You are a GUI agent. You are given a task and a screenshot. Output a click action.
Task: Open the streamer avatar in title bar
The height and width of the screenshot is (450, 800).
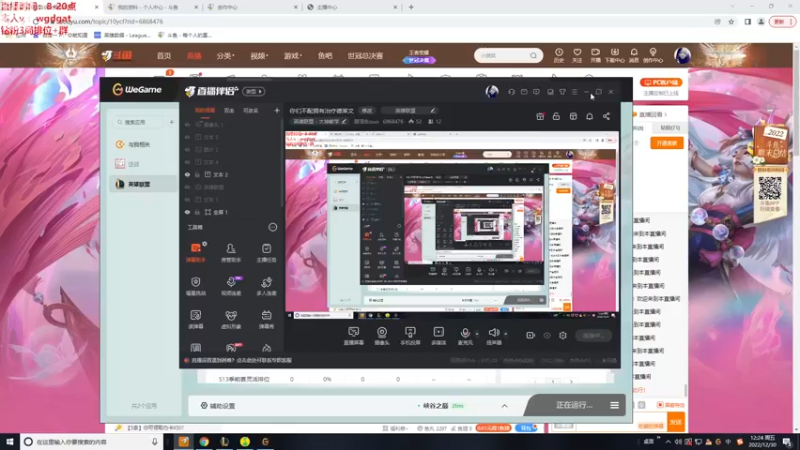[492, 91]
